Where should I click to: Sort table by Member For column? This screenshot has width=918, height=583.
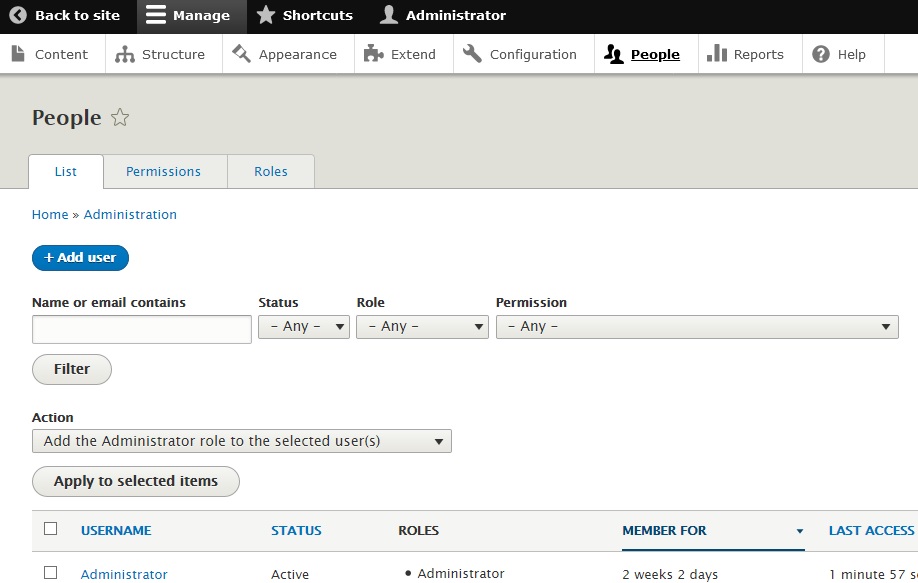pos(664,531)
